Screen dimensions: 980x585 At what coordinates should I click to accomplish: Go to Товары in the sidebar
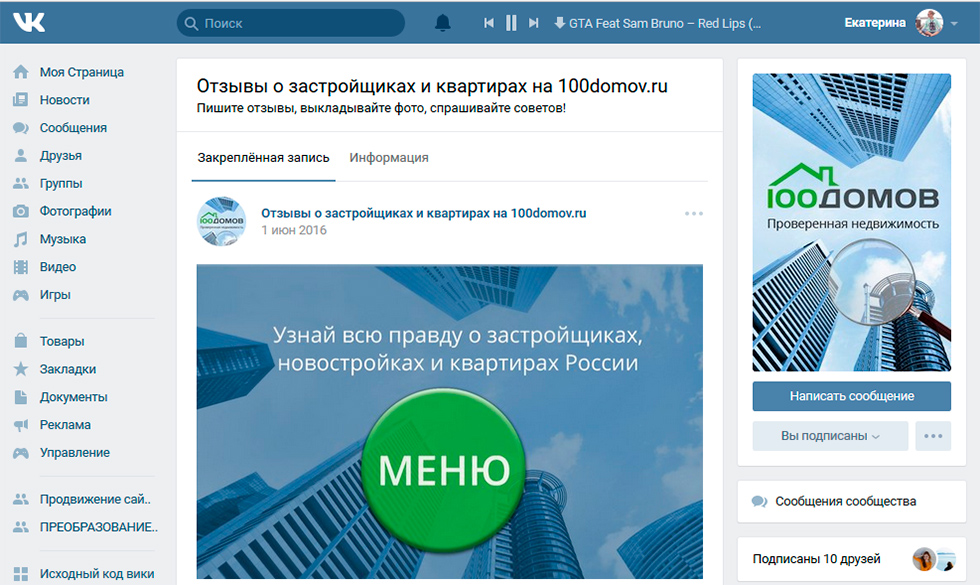(62, 341)
